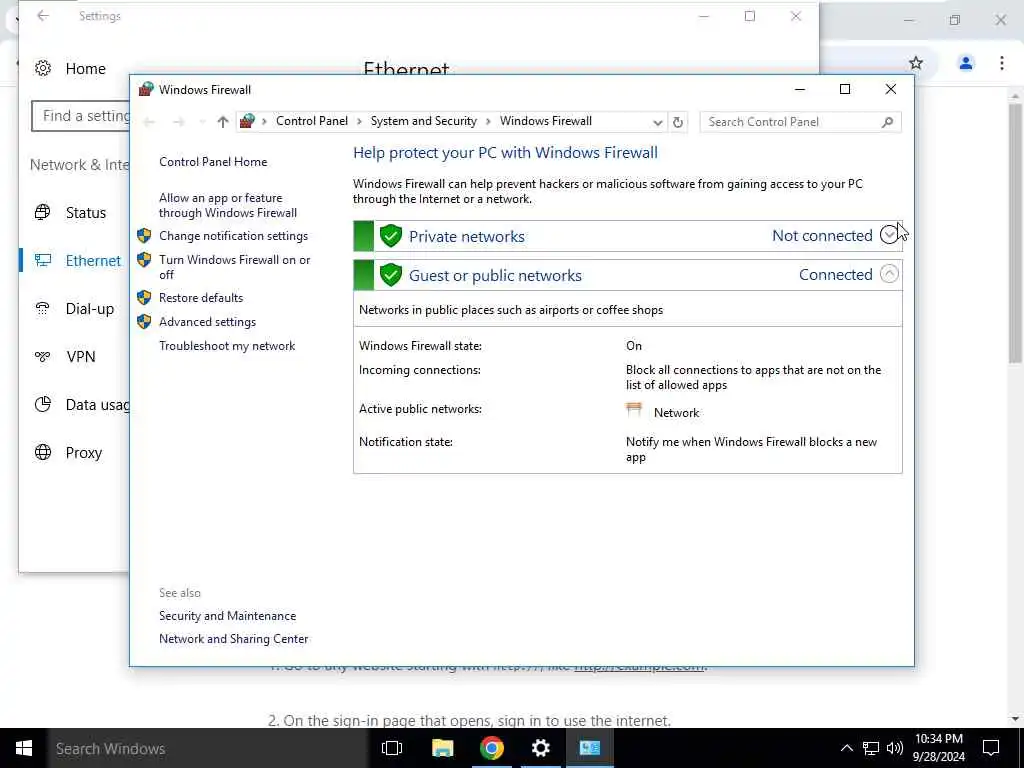Image resolution: width=1024 pixels, height=768 pixels.
Task: Click shield icon beside Advanced settings
Action: [144, 322]
